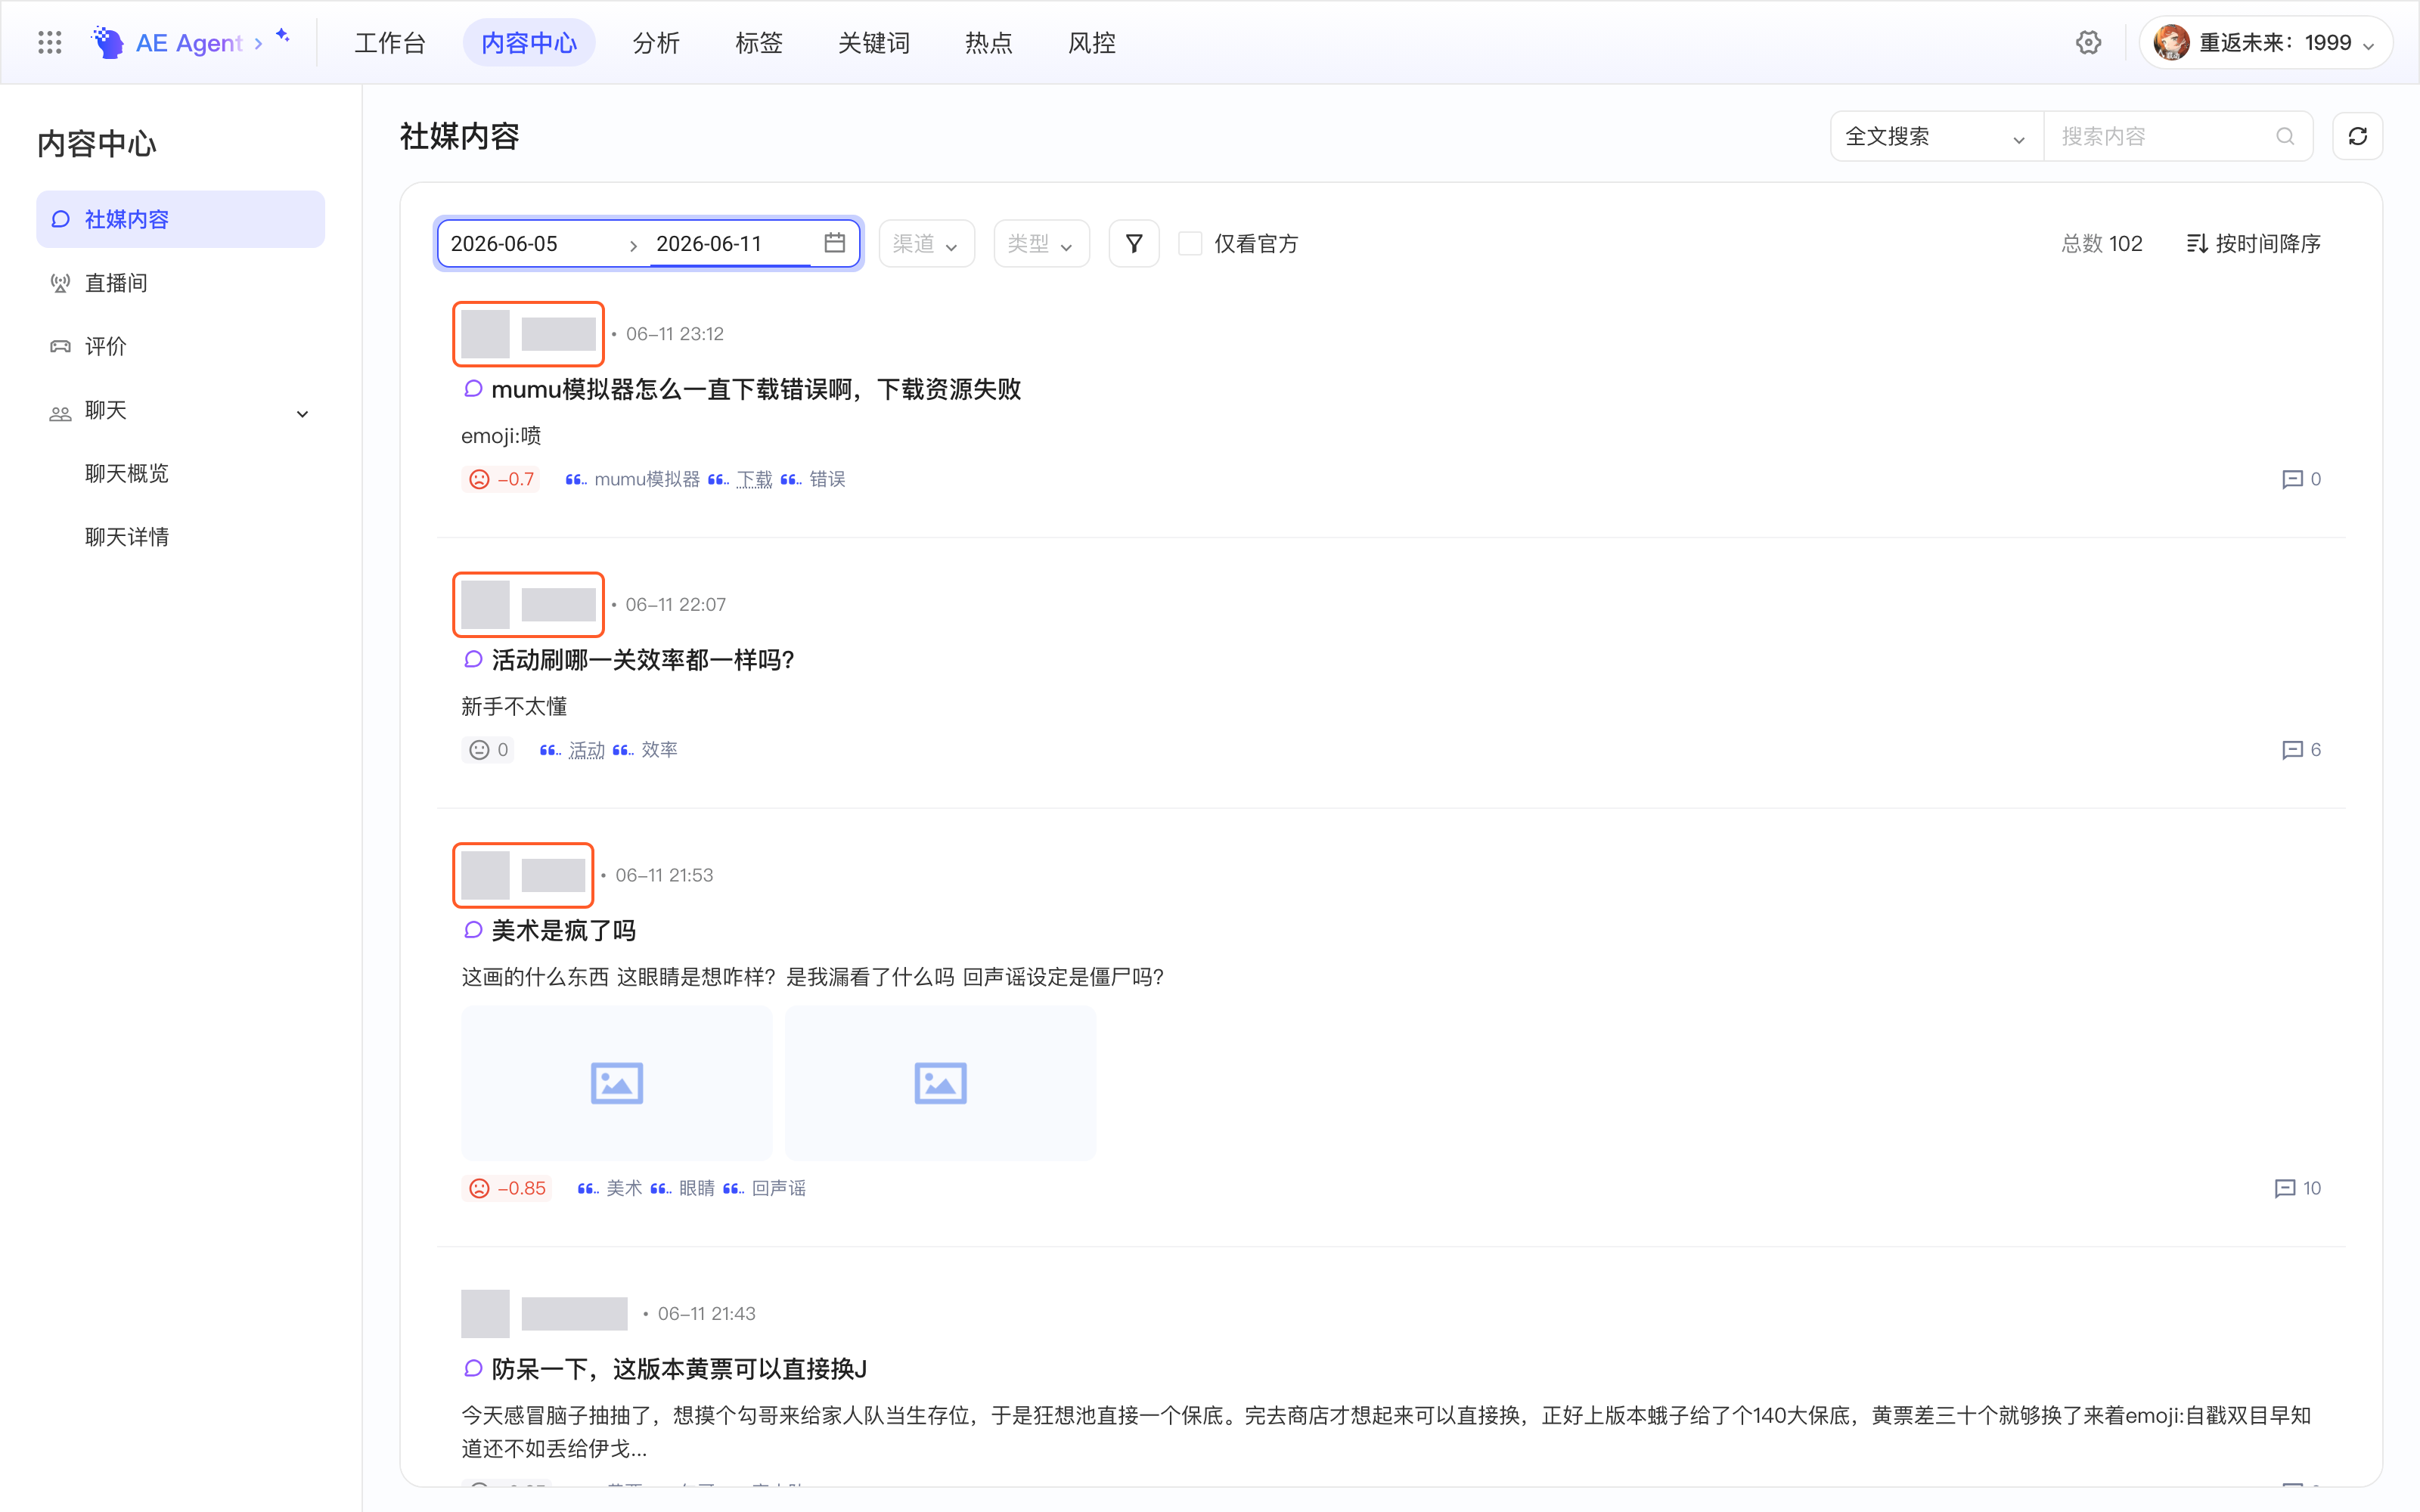
Task: Open the calendar icon in date range
Action: point(834,243)
